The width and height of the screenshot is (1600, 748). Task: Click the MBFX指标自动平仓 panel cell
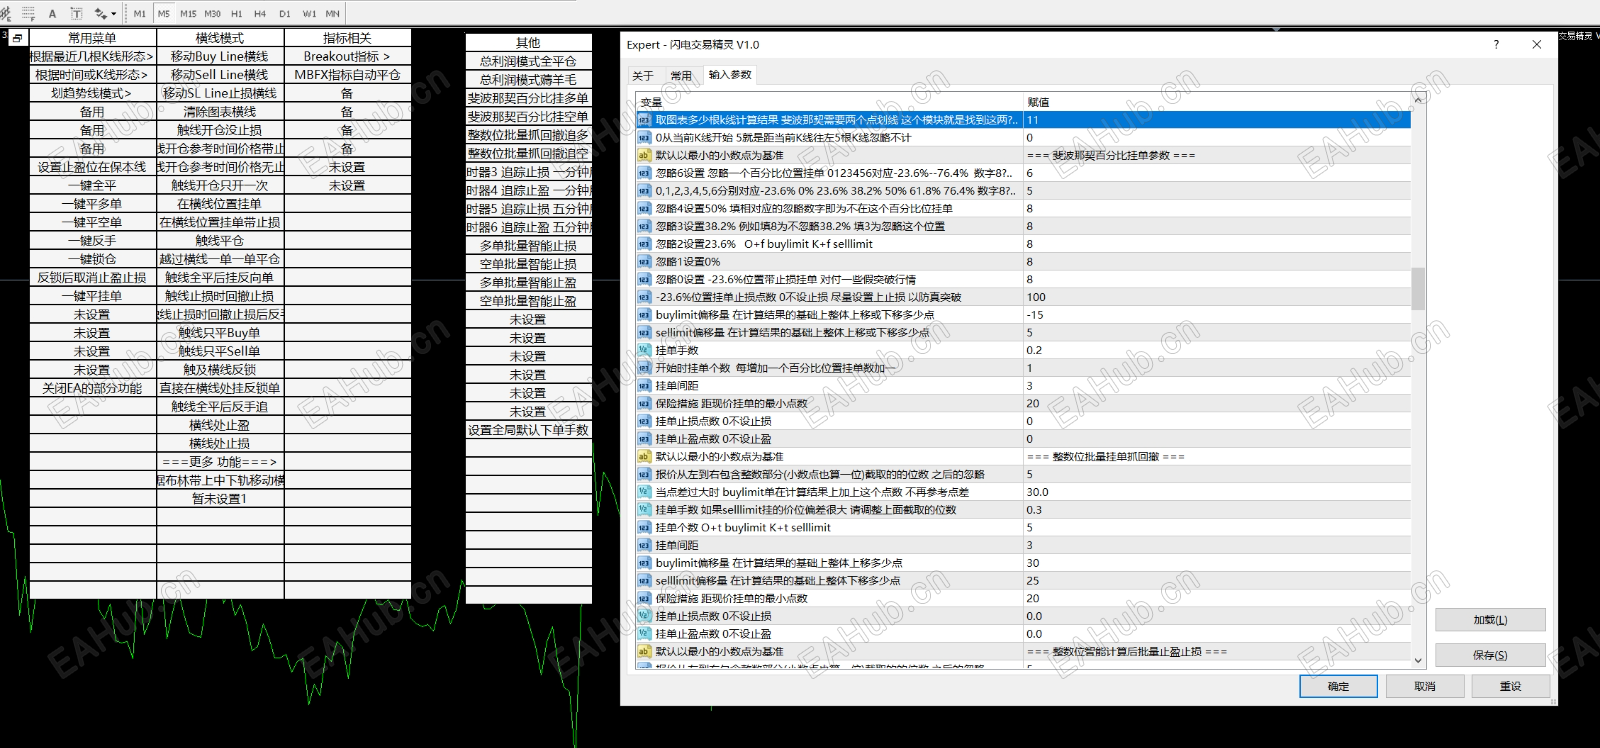click(347, 75)
